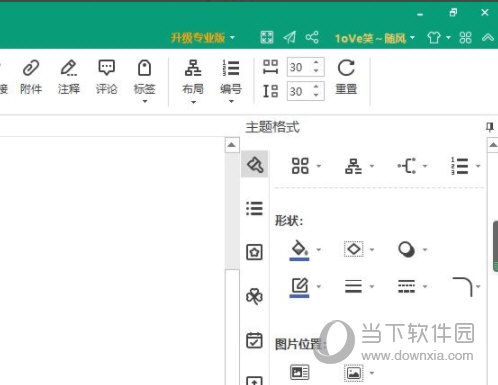This screenshot has width=498, height=385.
Task: Click the Attachment (附件) paperclip icon
Action: click(x=31, y=68)
